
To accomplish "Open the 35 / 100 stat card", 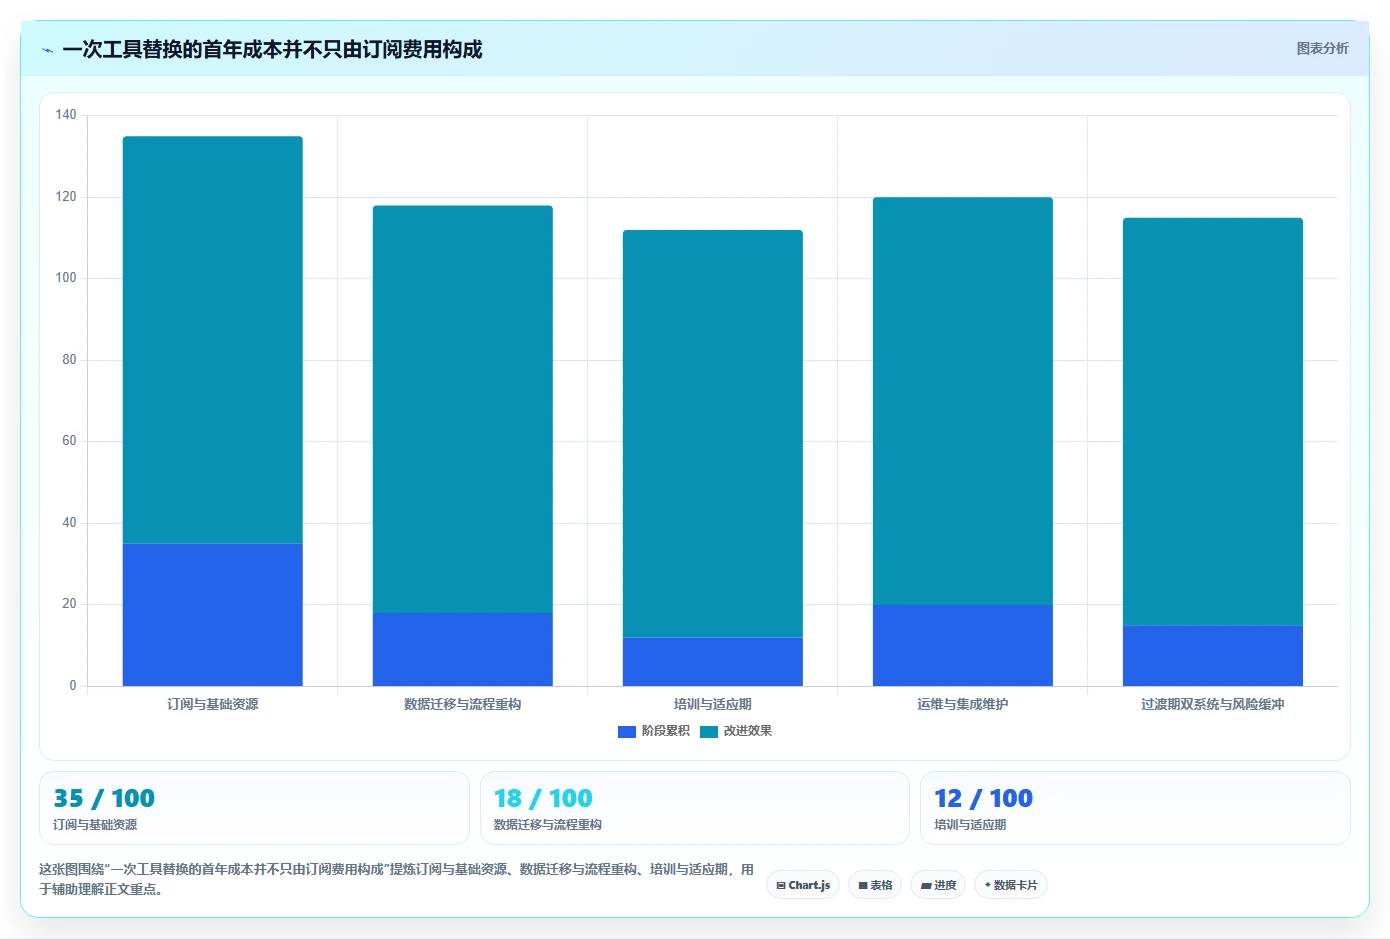I will (x=254, y=808).
